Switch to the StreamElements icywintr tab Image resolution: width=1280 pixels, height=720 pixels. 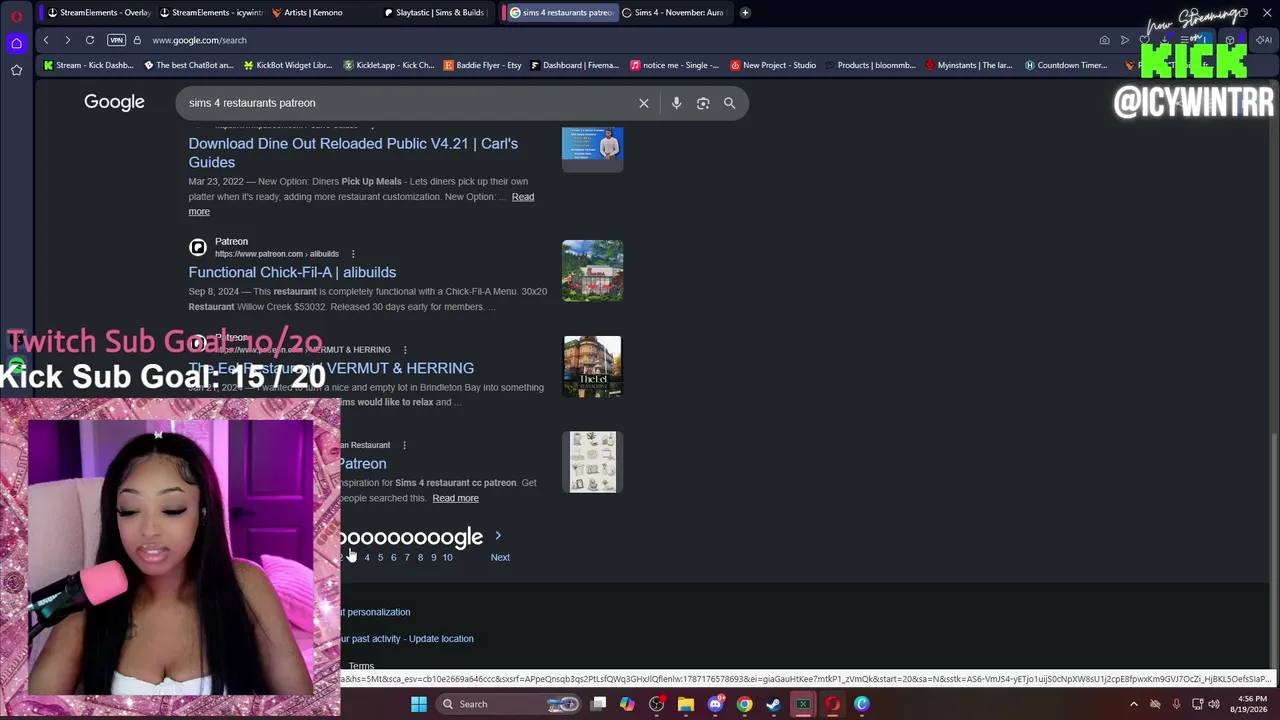[x=210, y=13]
